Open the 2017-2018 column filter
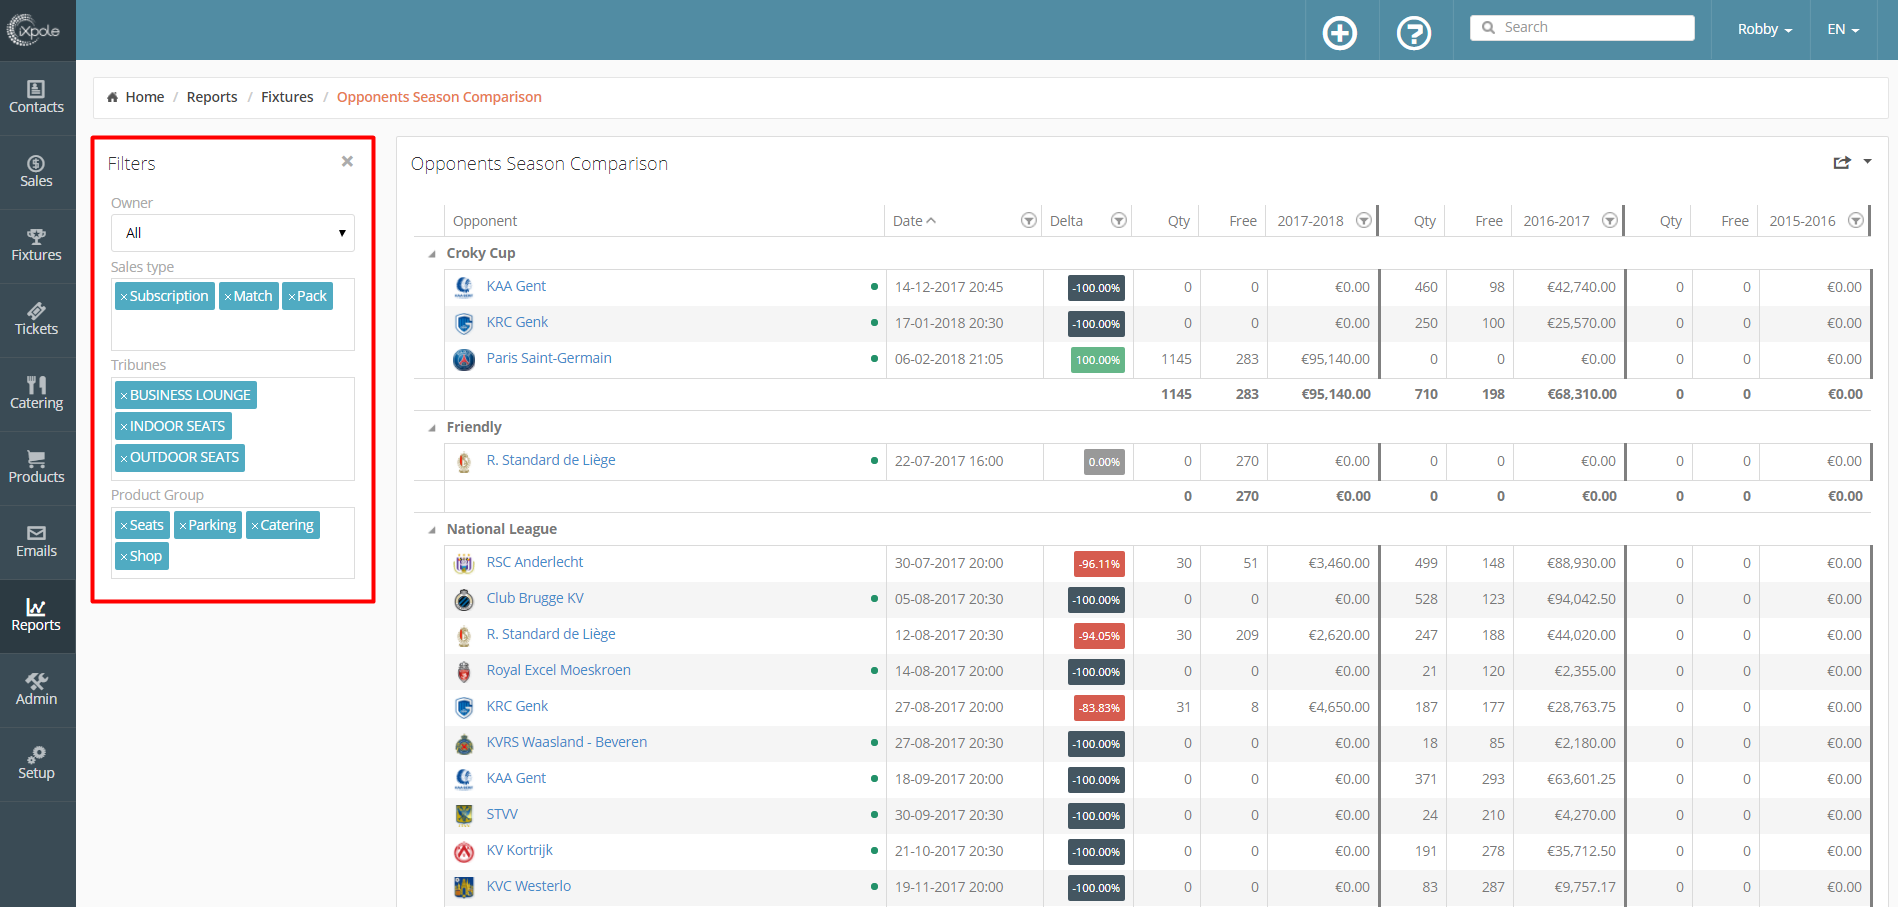This screenshot has height=907, width=1898. pos(1364,220)
